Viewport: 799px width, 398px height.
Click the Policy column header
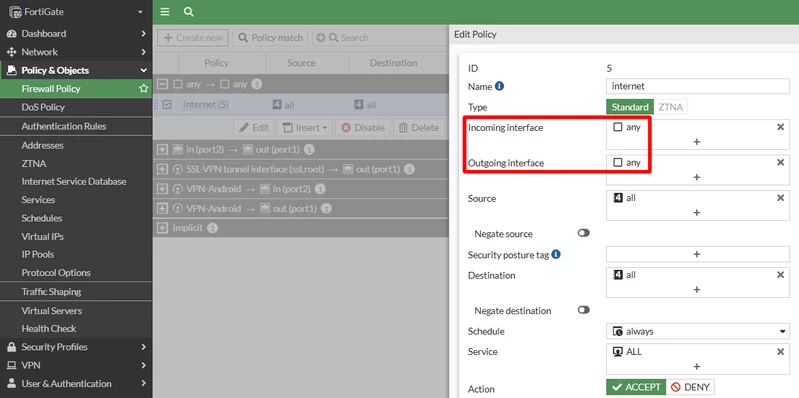click(217, 63)
